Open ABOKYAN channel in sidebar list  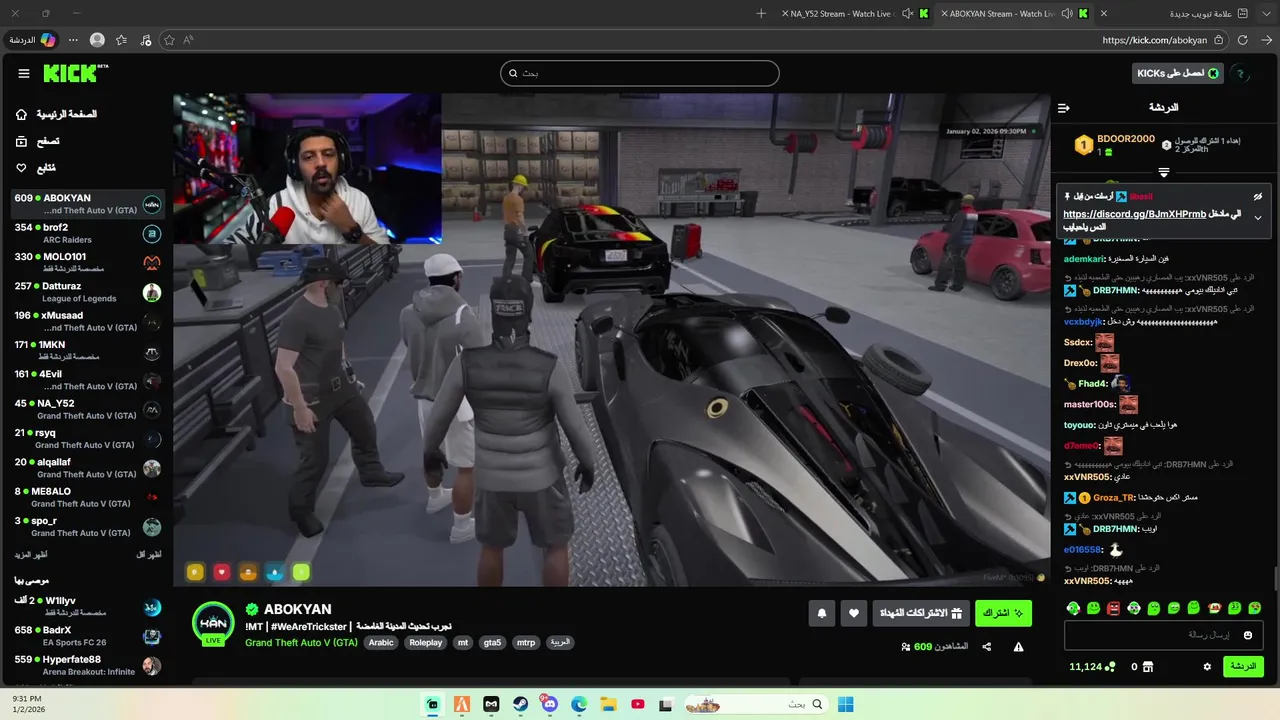87,204
